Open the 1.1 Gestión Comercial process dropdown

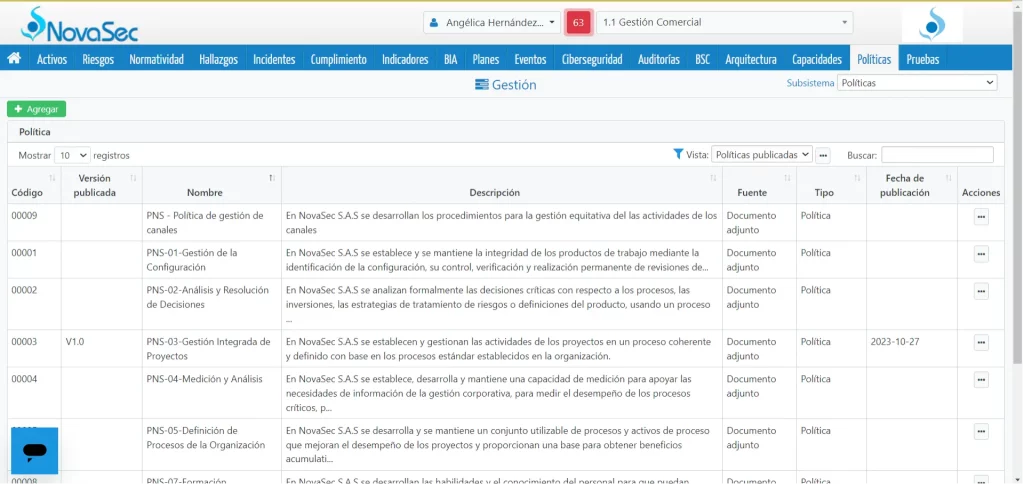724,22
